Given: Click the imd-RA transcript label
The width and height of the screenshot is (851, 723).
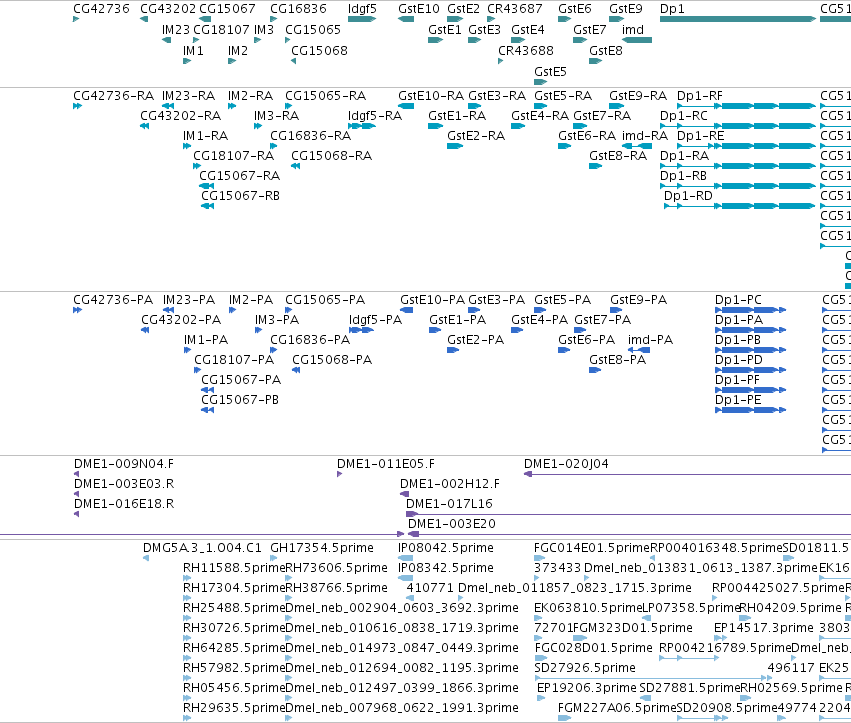Looking at the screenshot, I should tap(645, 136).
